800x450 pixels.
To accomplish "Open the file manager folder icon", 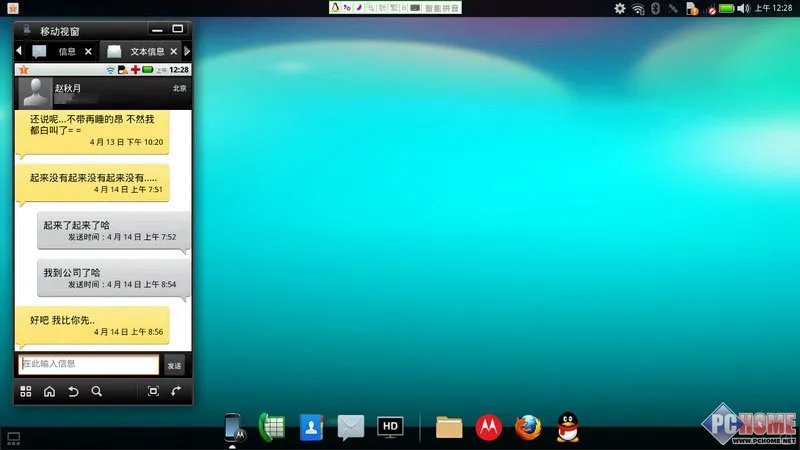I will click(449, 427).
